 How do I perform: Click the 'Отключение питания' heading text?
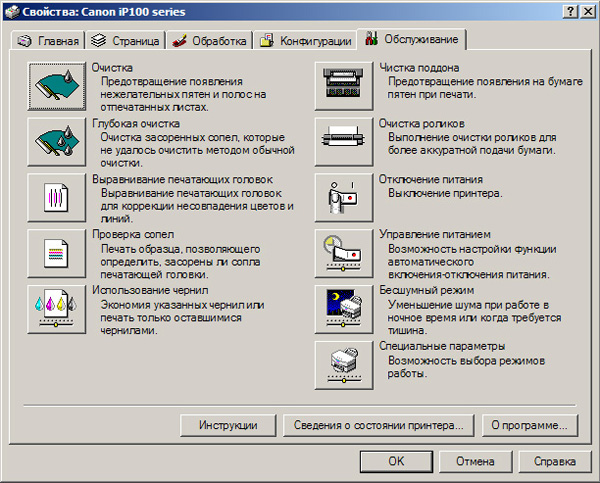(x=431, y=179)
